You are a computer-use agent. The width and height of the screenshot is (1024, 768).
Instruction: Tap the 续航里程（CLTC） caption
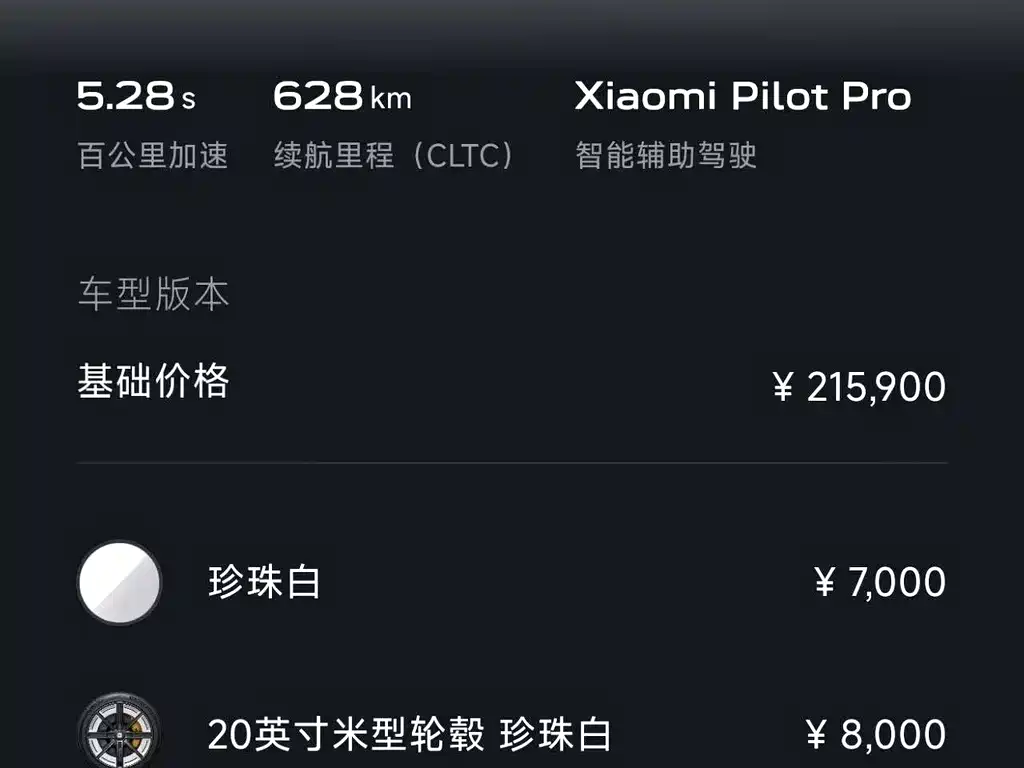point(396,156)
